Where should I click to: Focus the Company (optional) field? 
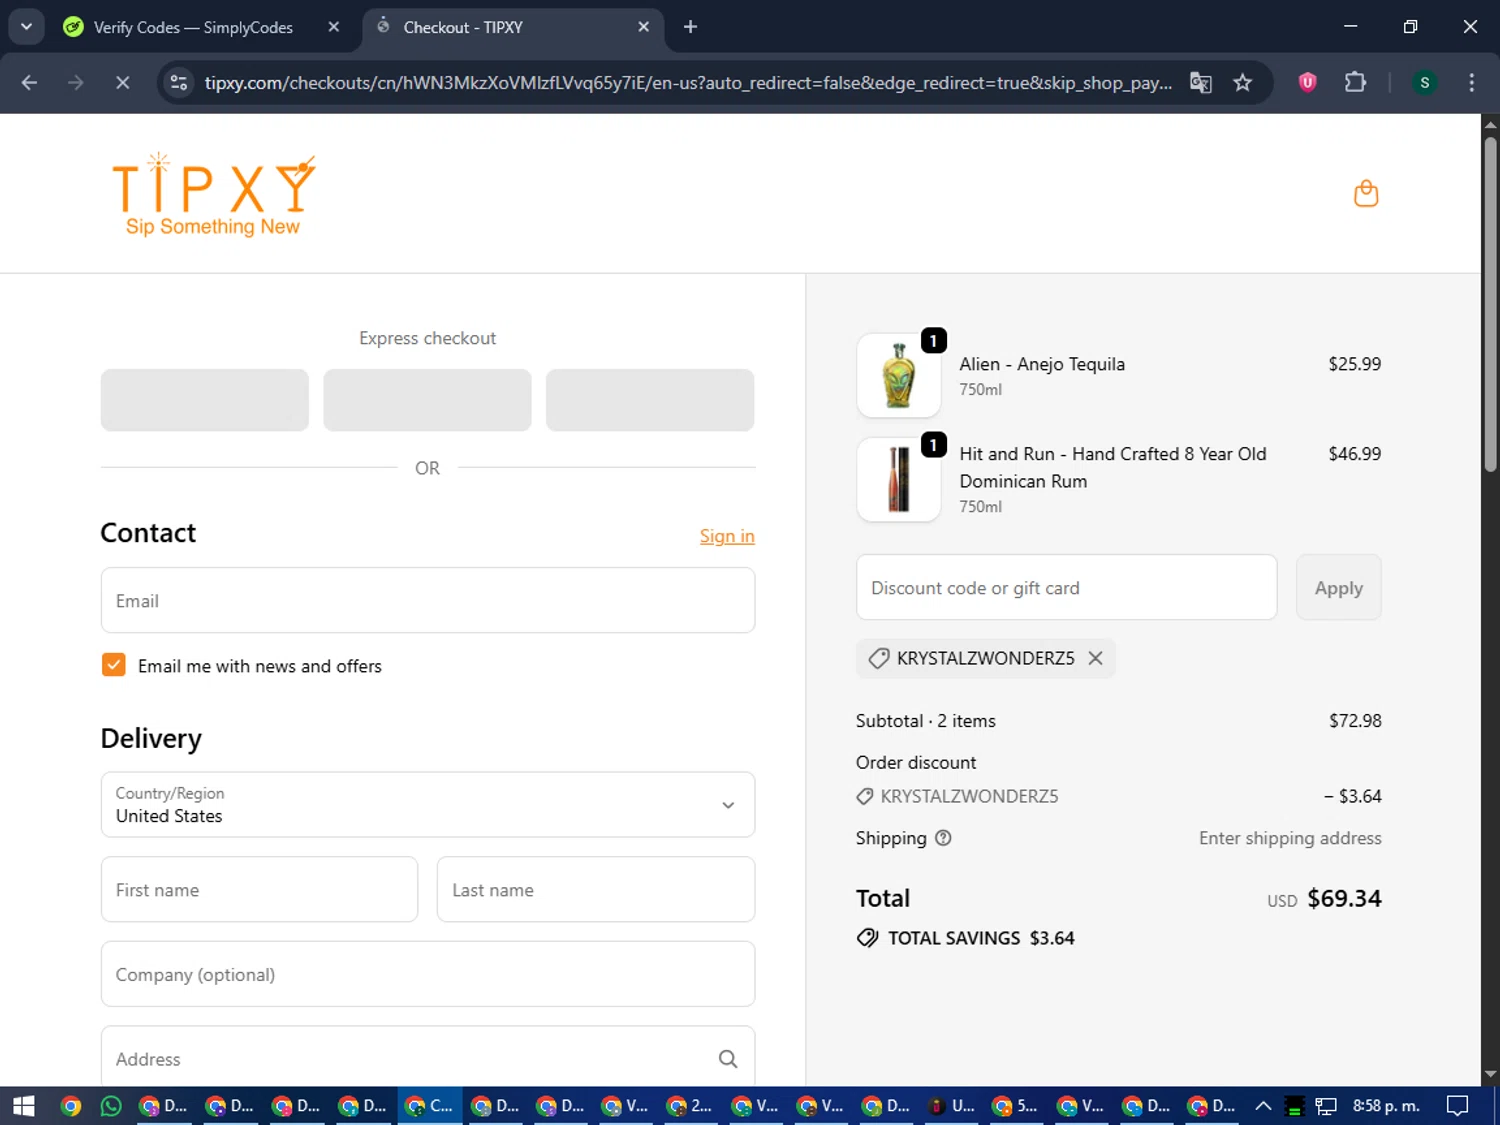[428, 974]
